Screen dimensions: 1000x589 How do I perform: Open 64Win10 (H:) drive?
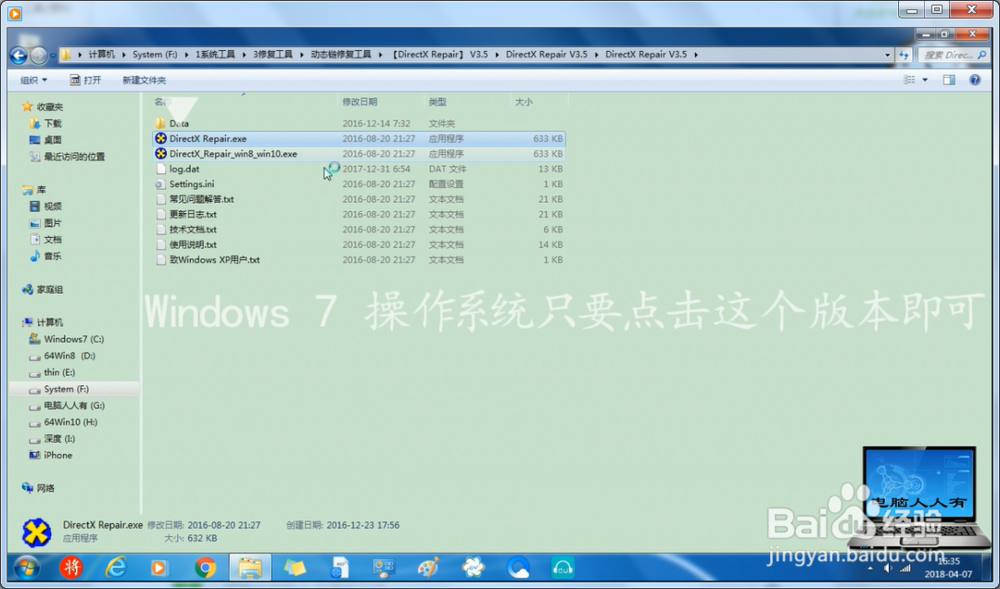[63, 422]
